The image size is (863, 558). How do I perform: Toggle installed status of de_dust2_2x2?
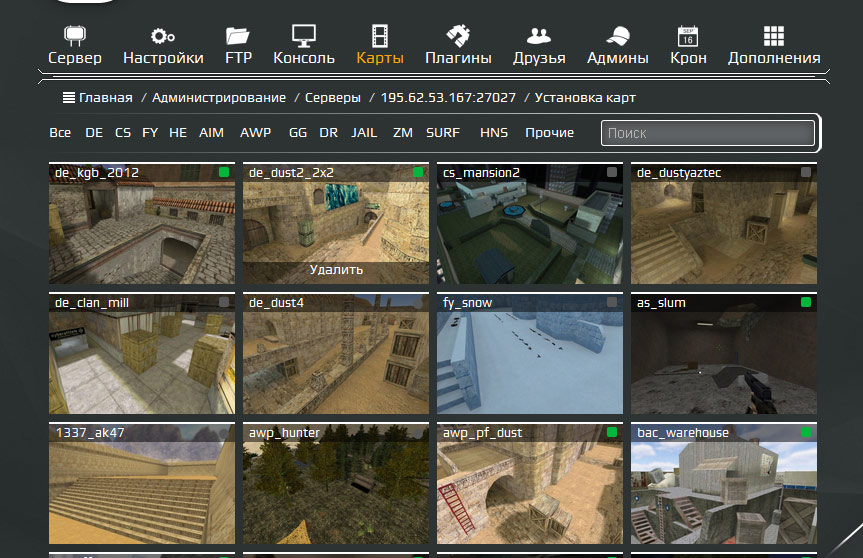(418, 172)
